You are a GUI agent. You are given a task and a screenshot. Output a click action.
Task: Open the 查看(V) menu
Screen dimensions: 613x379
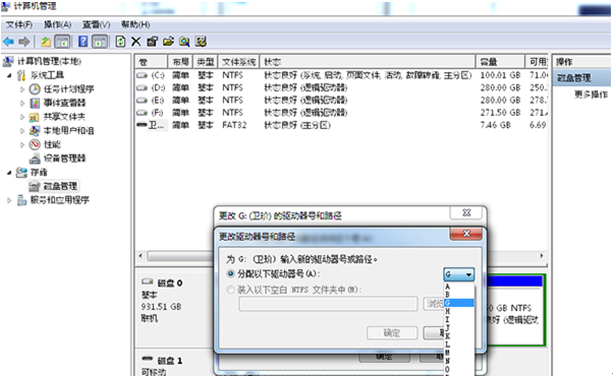tap(96, 25)
